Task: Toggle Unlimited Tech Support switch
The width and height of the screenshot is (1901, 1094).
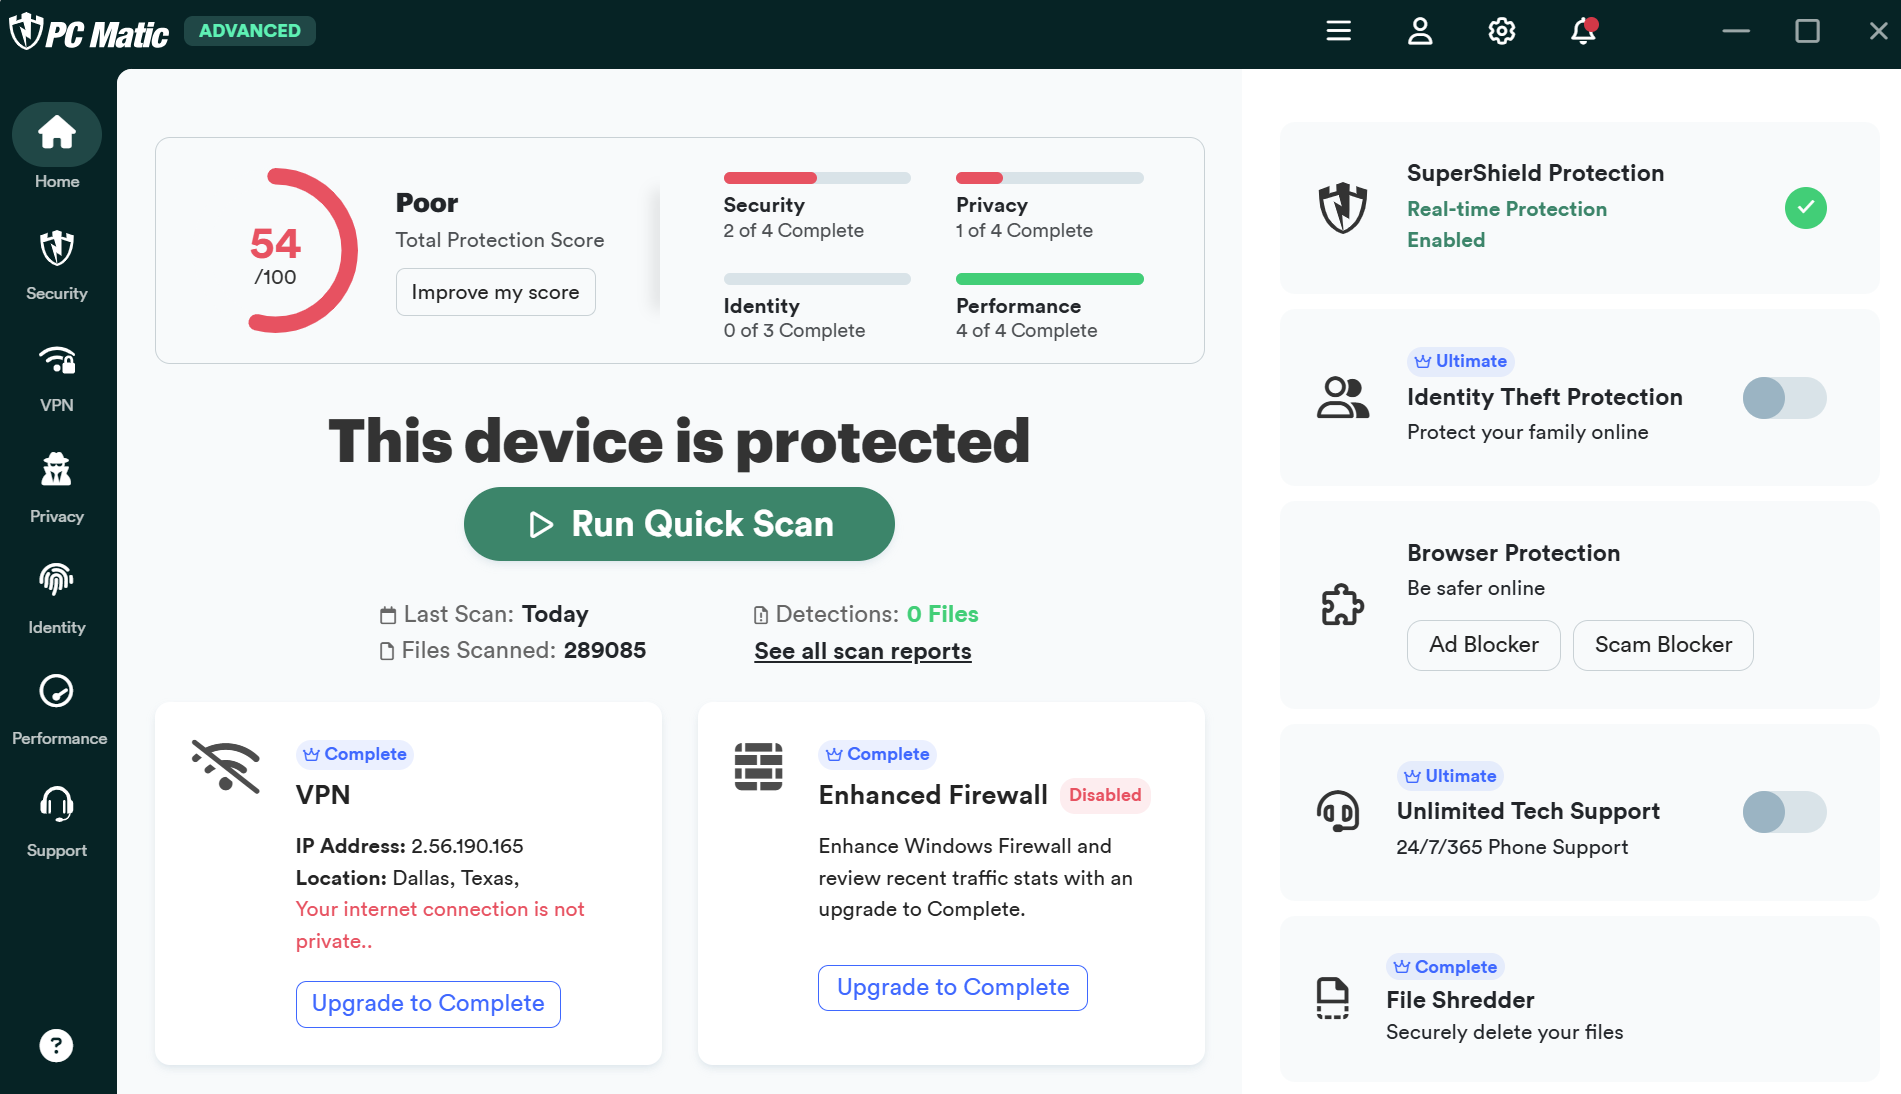Action: click(1784, 812)
